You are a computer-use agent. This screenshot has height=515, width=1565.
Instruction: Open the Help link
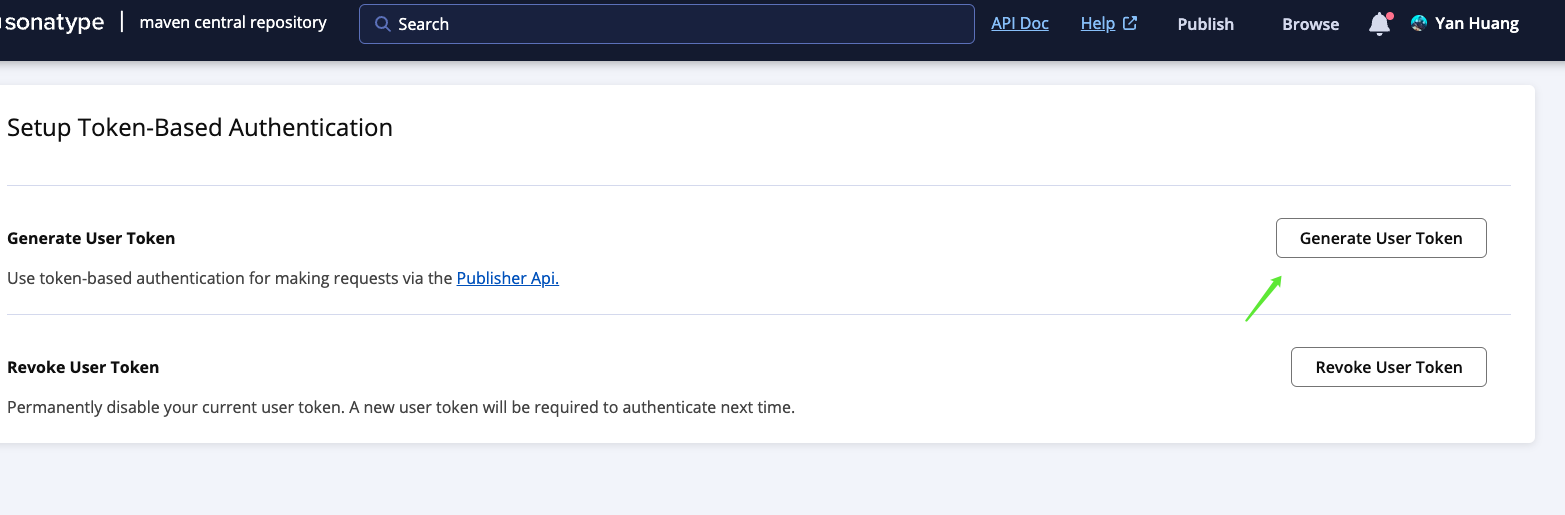tap(1097, 23)
